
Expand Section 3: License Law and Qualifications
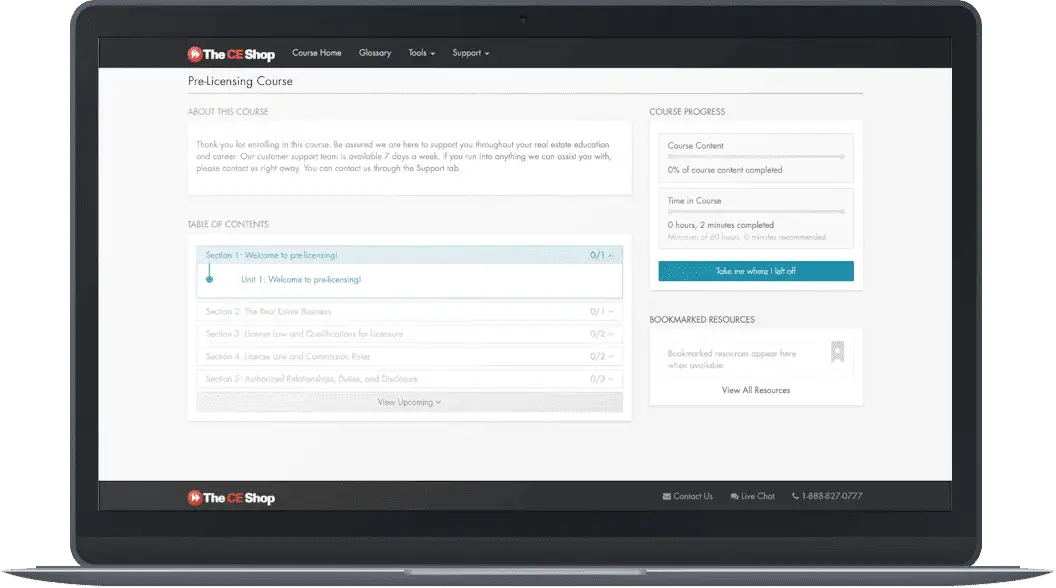click(409, 334)
